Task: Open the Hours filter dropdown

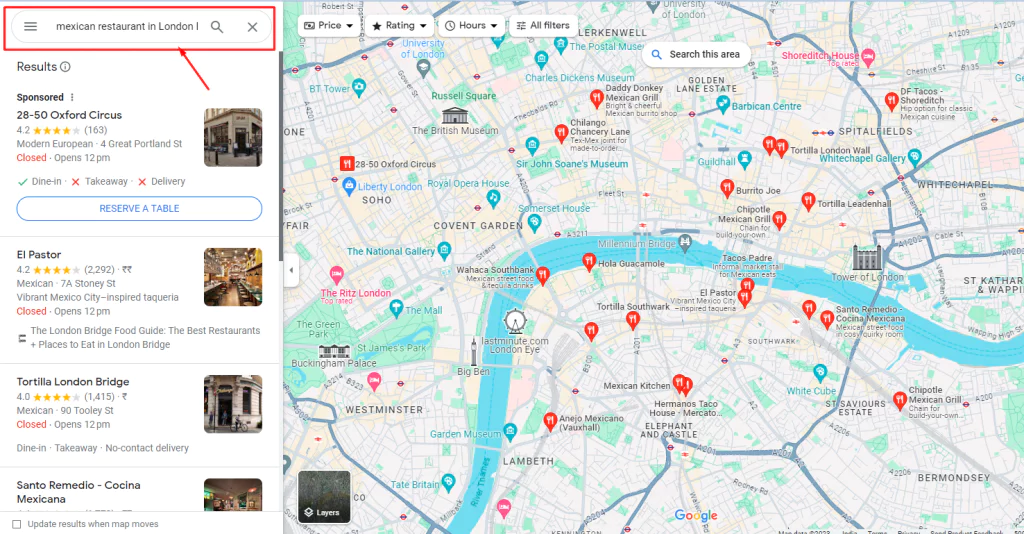Action: [x=471, y=25]
